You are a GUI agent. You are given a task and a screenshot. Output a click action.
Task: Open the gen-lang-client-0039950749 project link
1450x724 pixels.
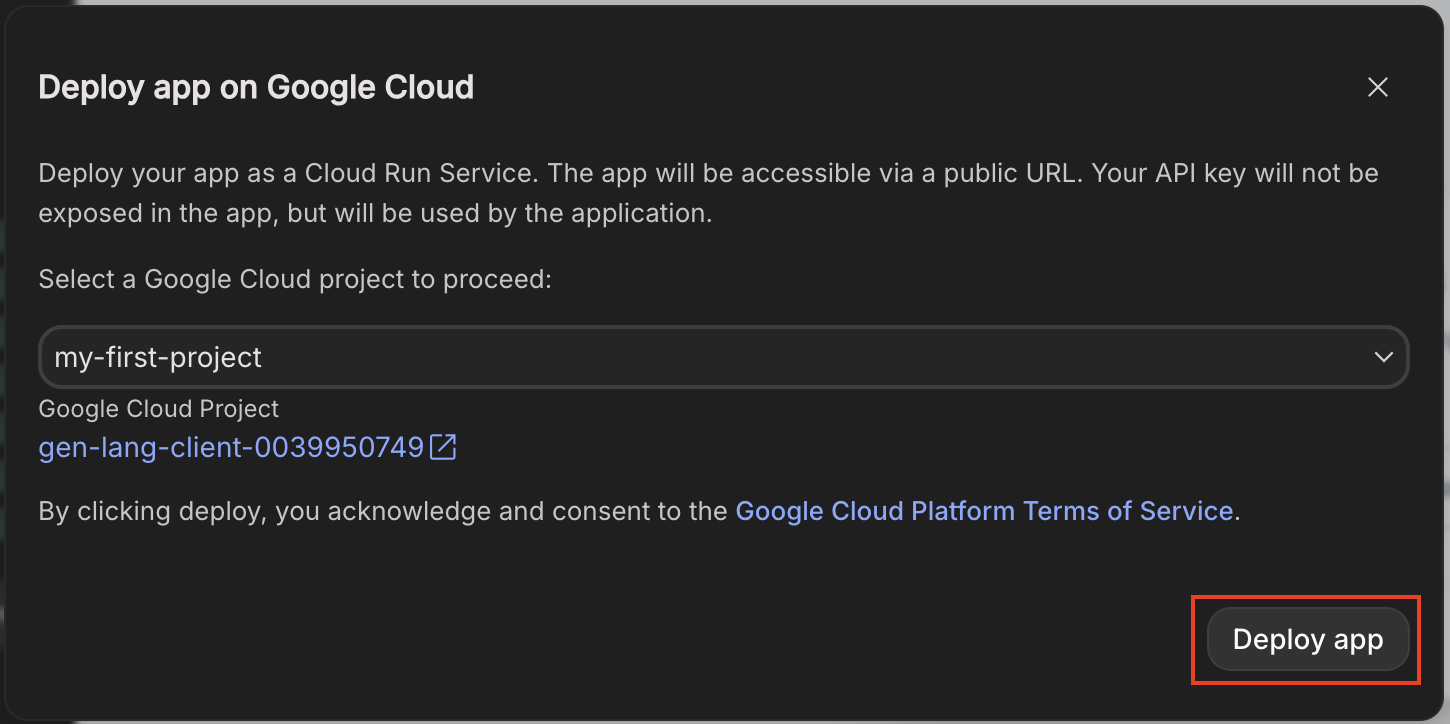tap(231, 447)
